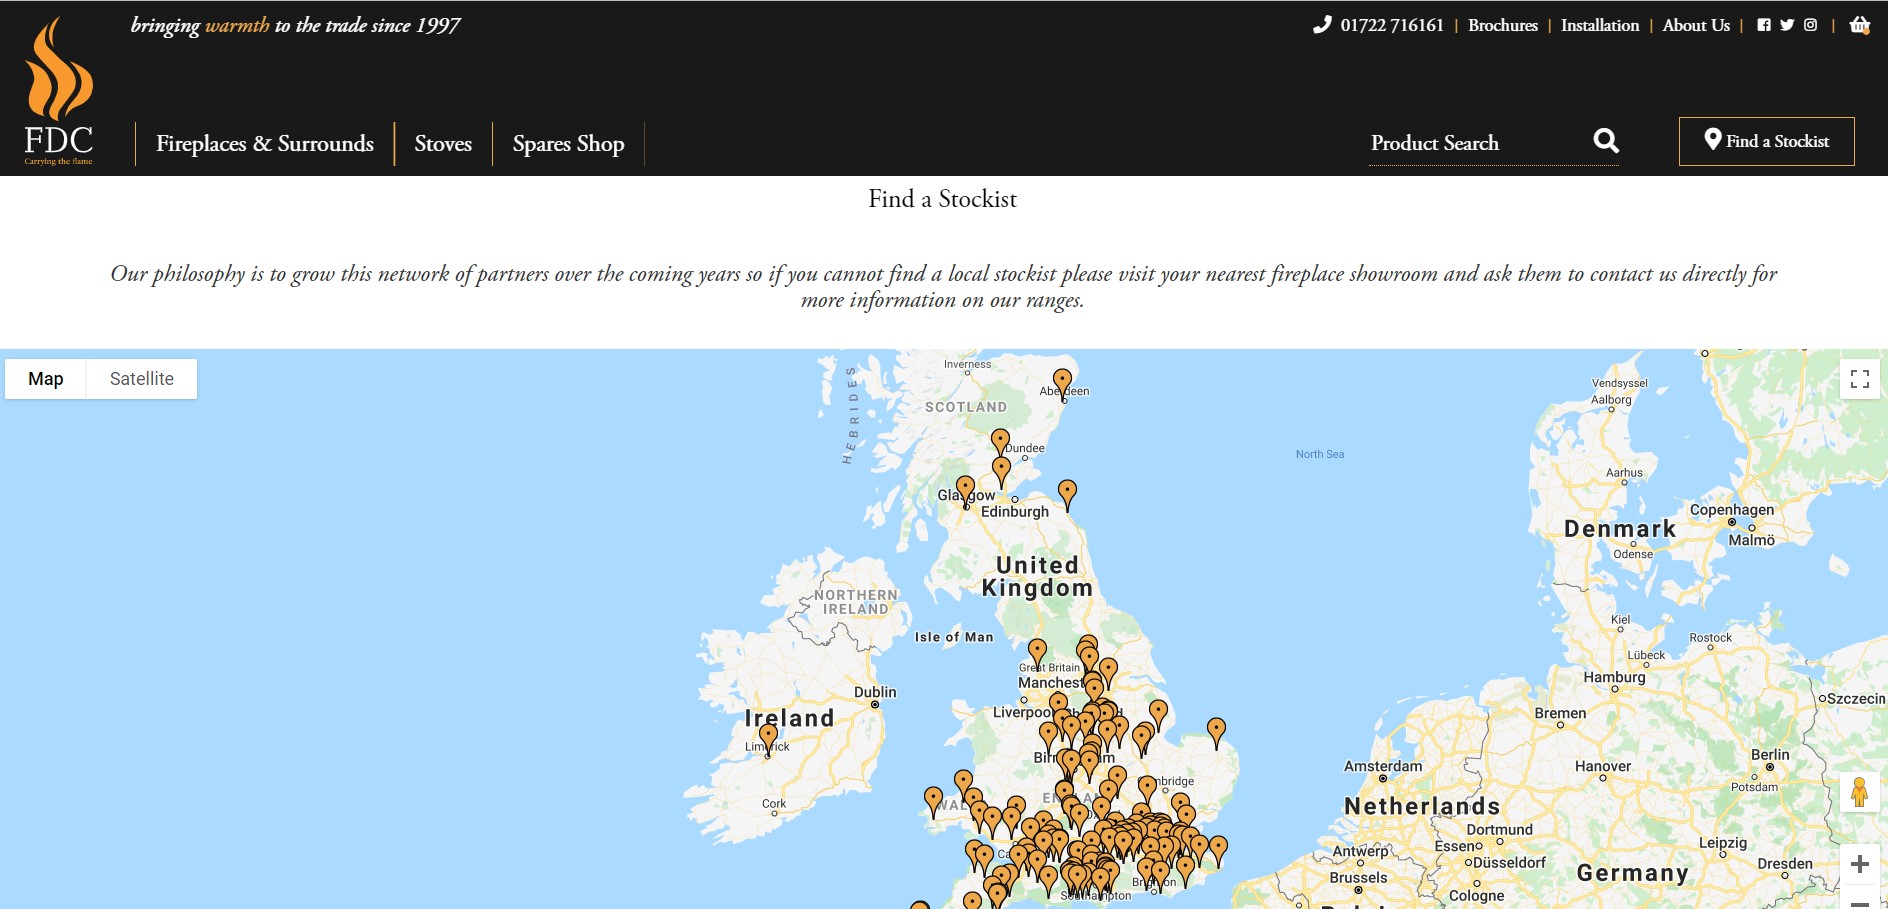Enter fullscreen on the map
Image resolution: width=1888 pixels, height=909 pixels.
[x=1861, y=378]
